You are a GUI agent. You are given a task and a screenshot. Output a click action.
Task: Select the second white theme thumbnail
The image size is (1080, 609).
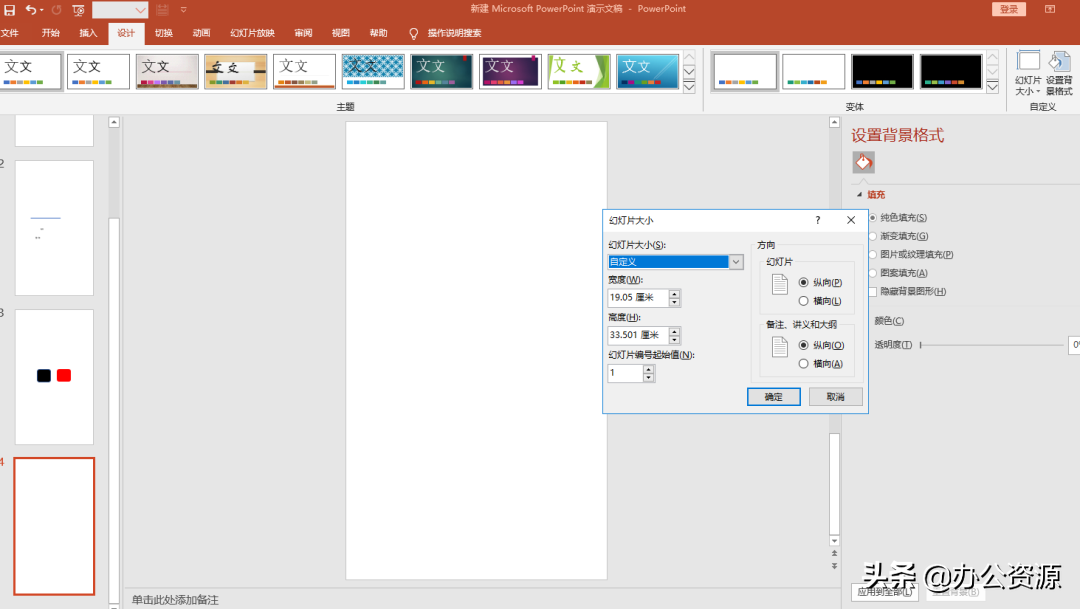click(x=98, y=72)
